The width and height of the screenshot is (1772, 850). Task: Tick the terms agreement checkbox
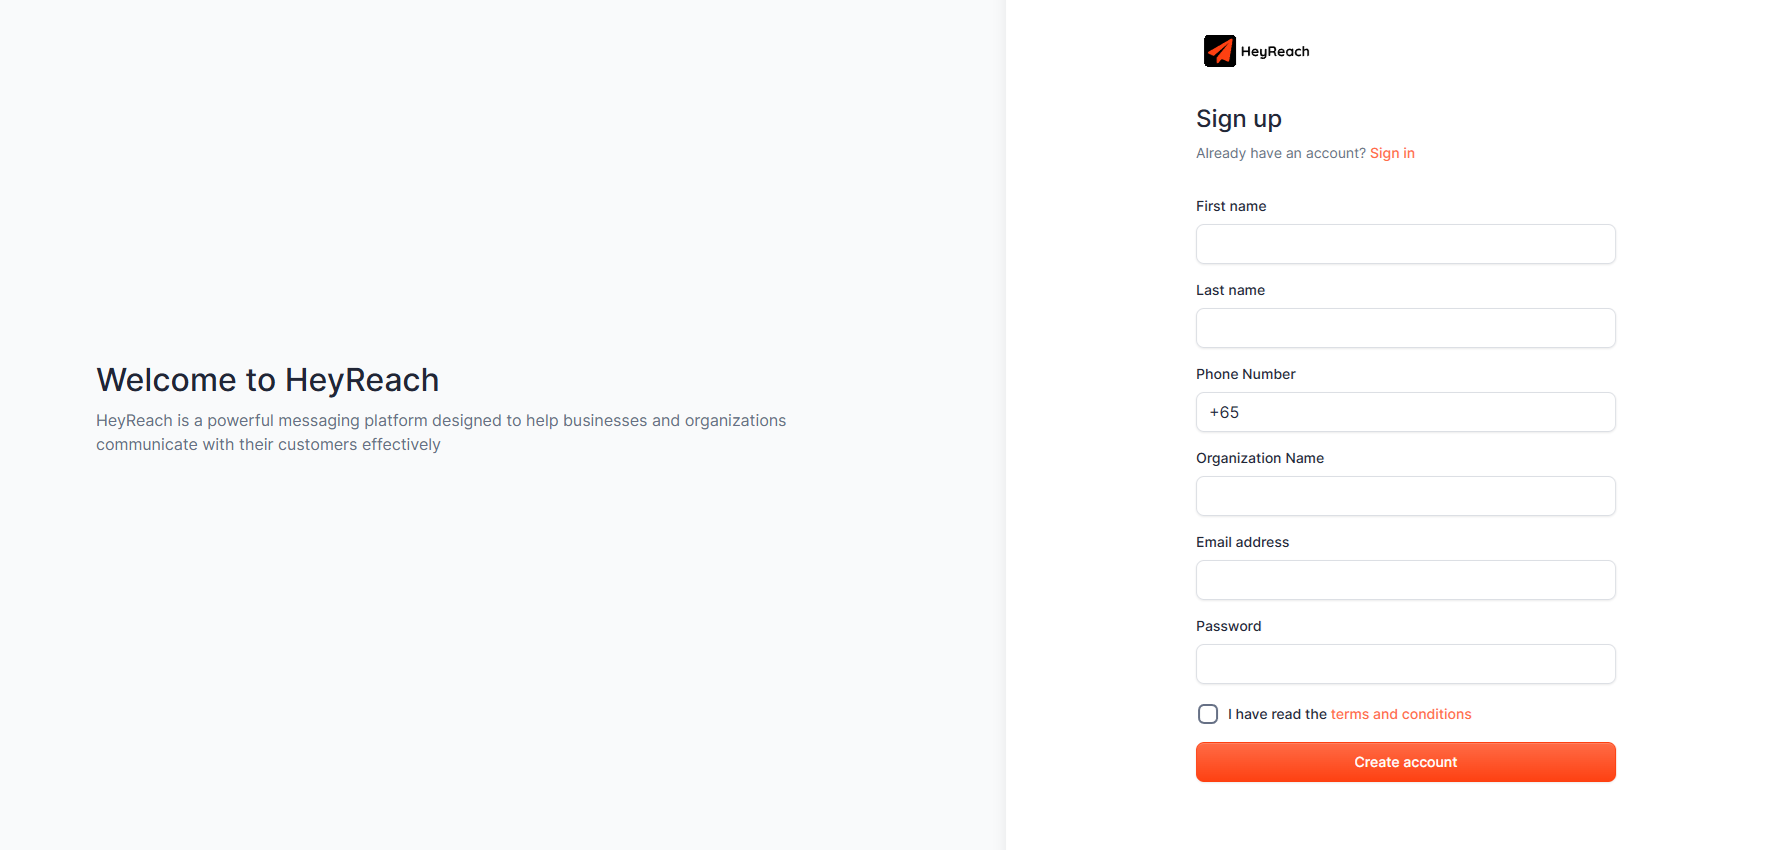(1208, 714)
